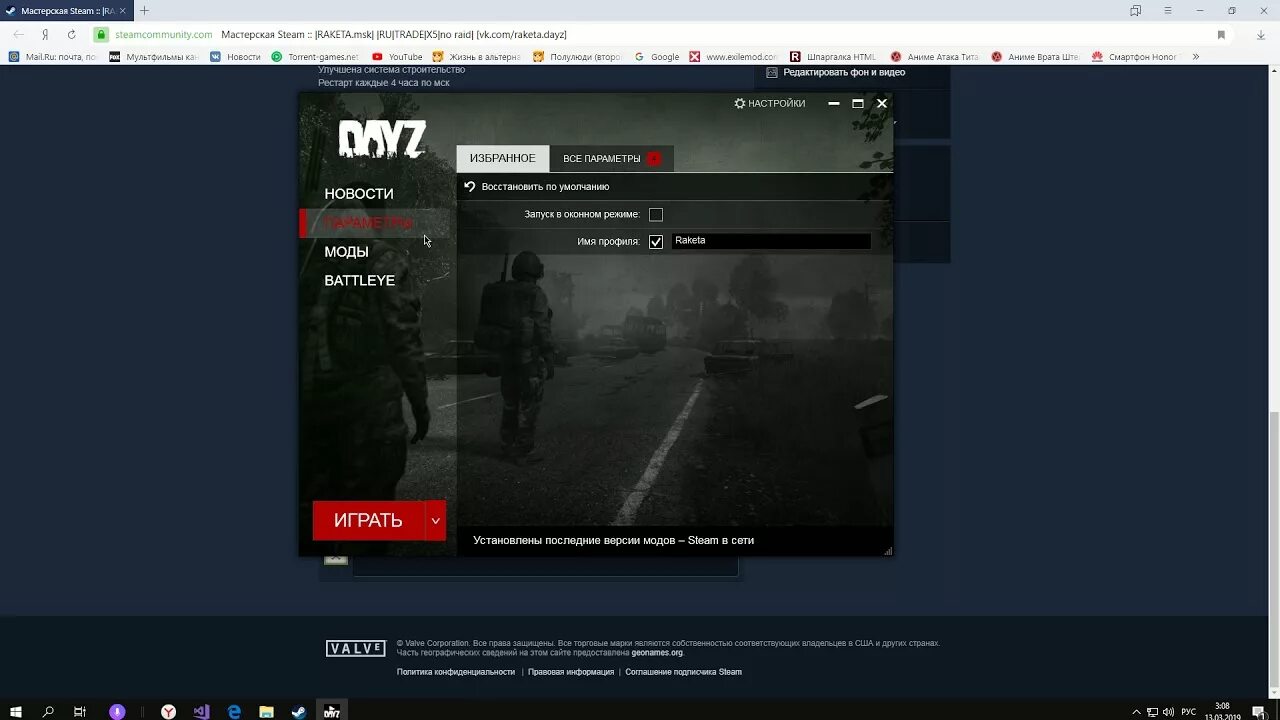1280x720 pixels.
Task: Open the browser hamburger menu
Action: (1168, 10)
